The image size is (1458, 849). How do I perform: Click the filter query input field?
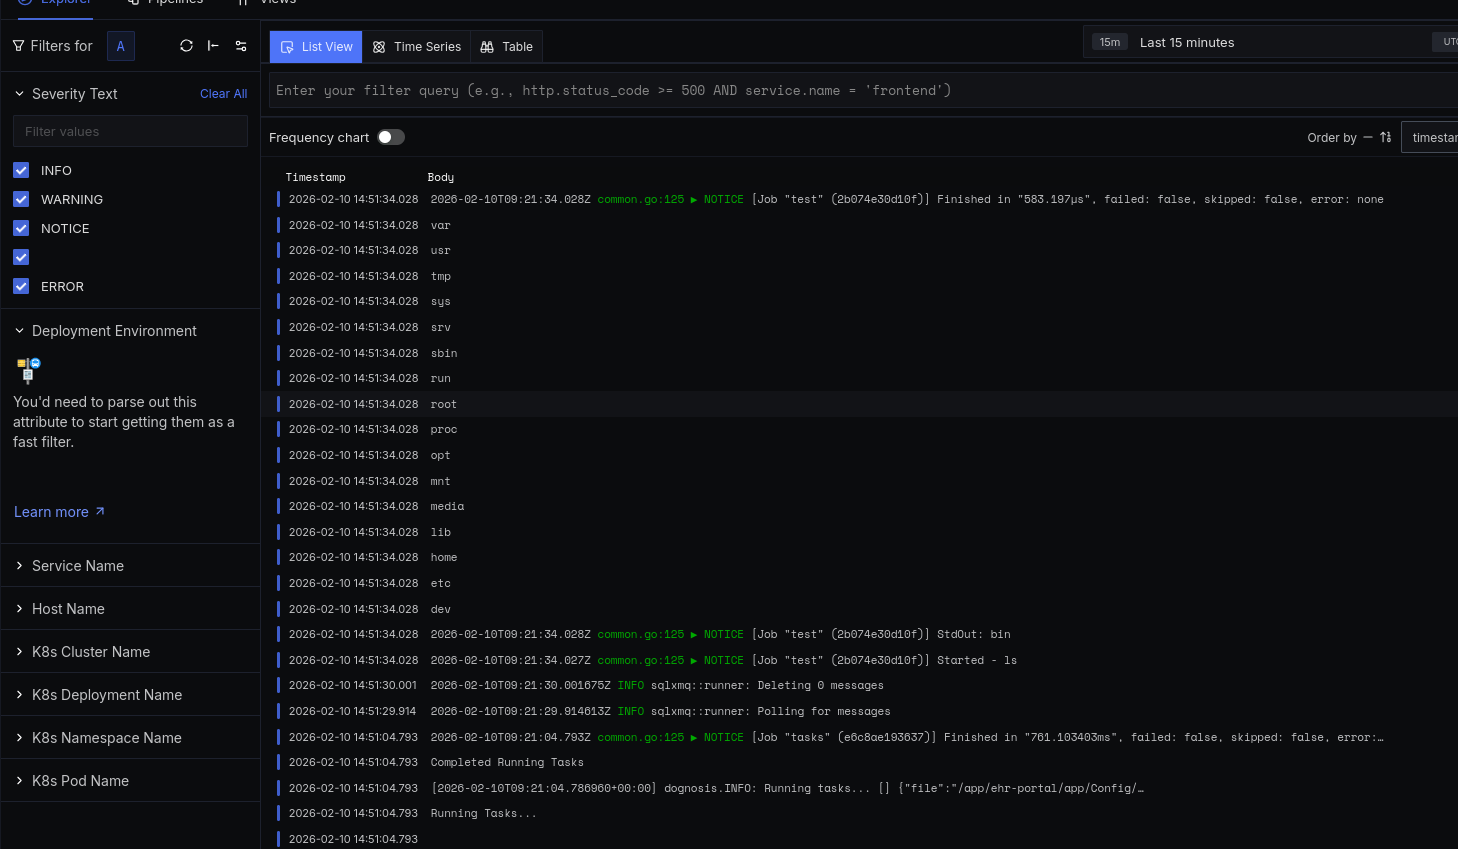(x=860, y=91)
